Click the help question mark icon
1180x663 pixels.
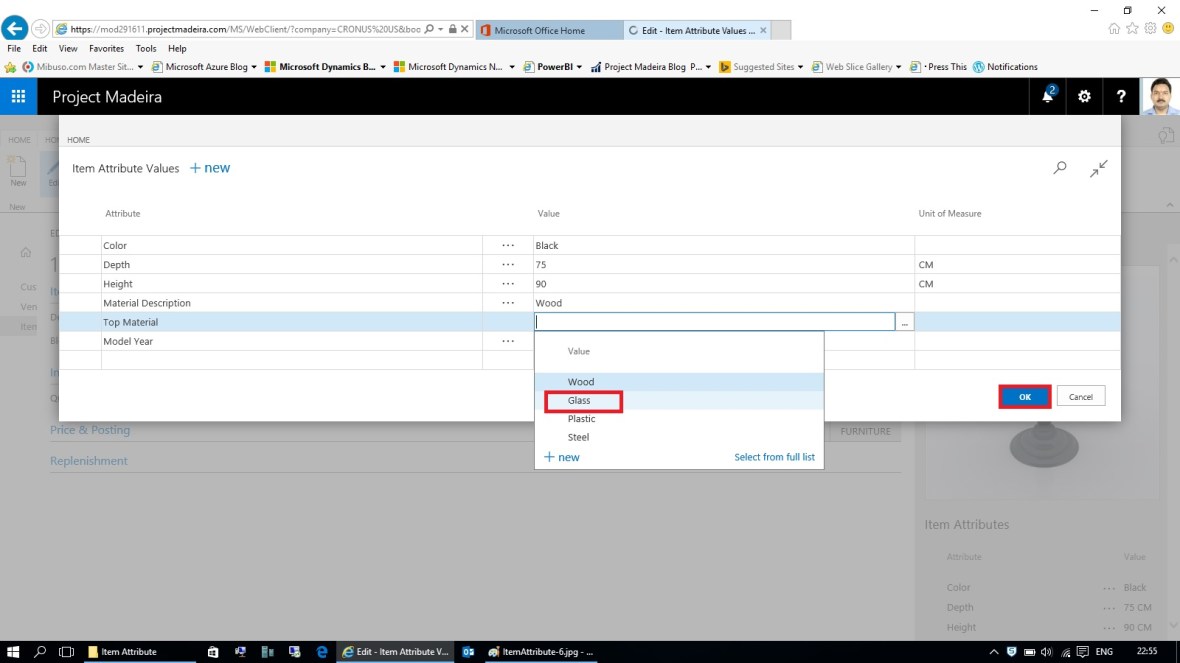(x=1121, y=97)
